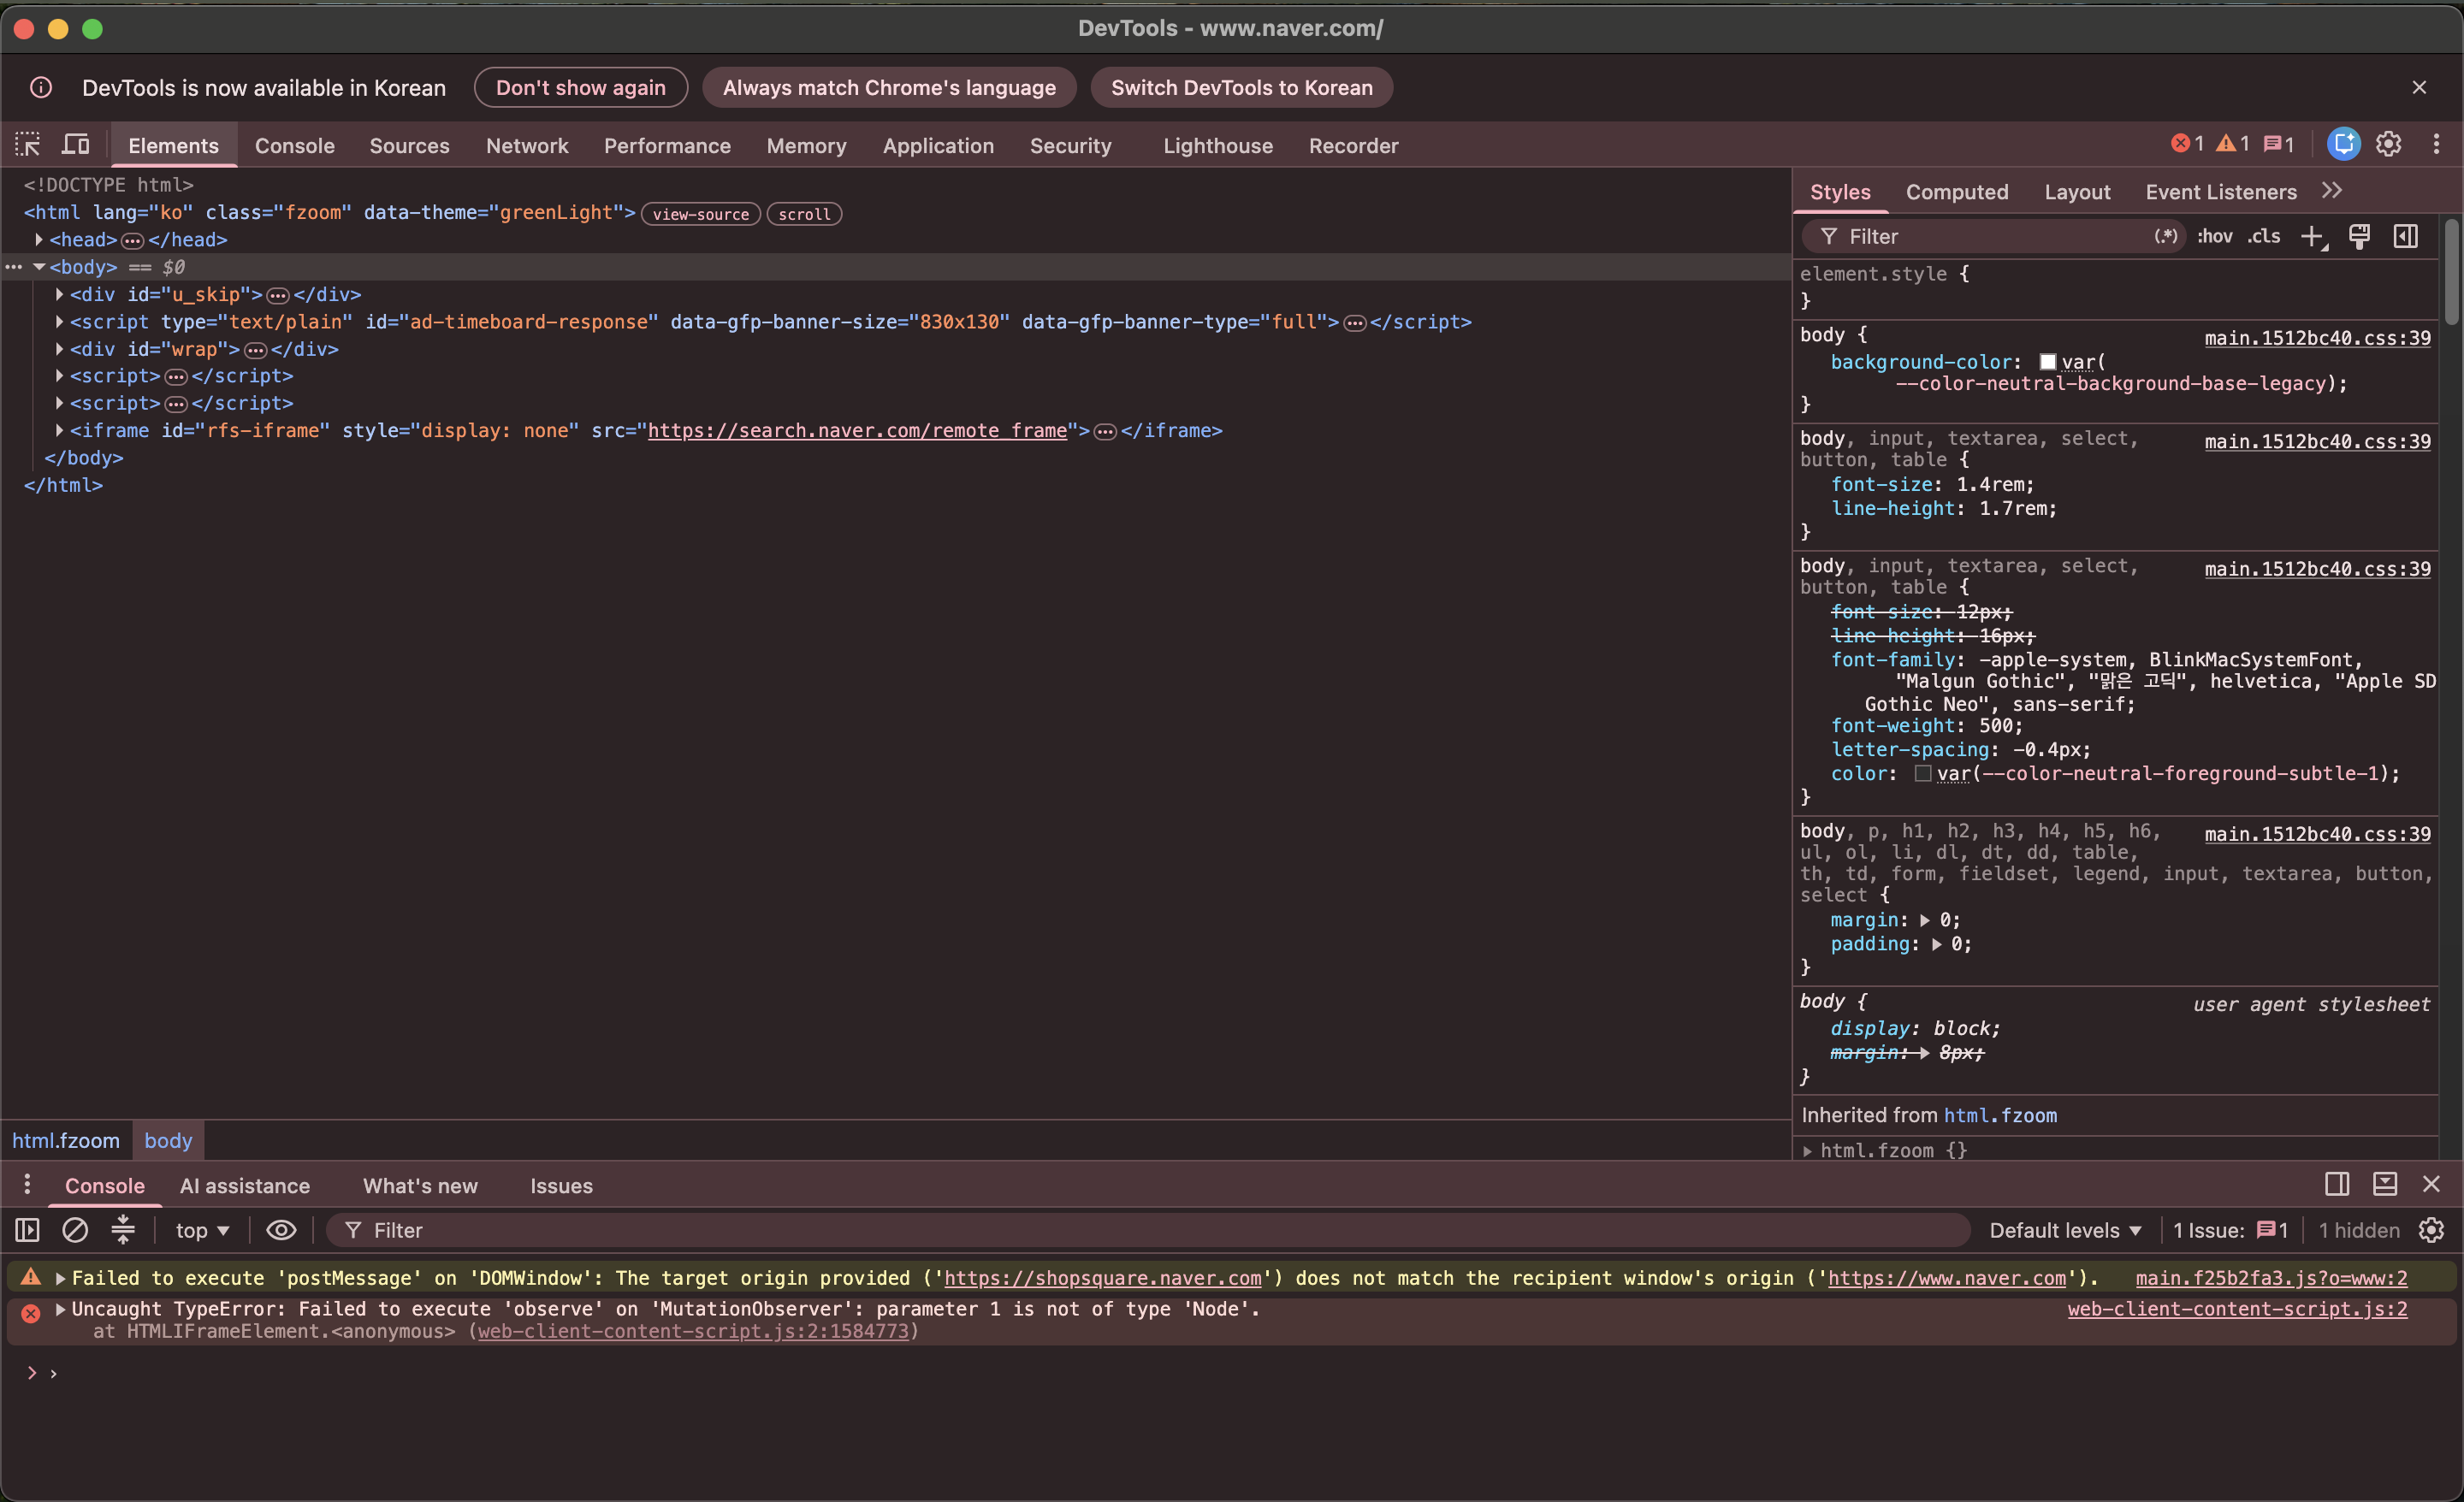This screenshot has height=1502, width=2464.
Task: Toggle the :hov element state panel
Action: point(2214,237)
